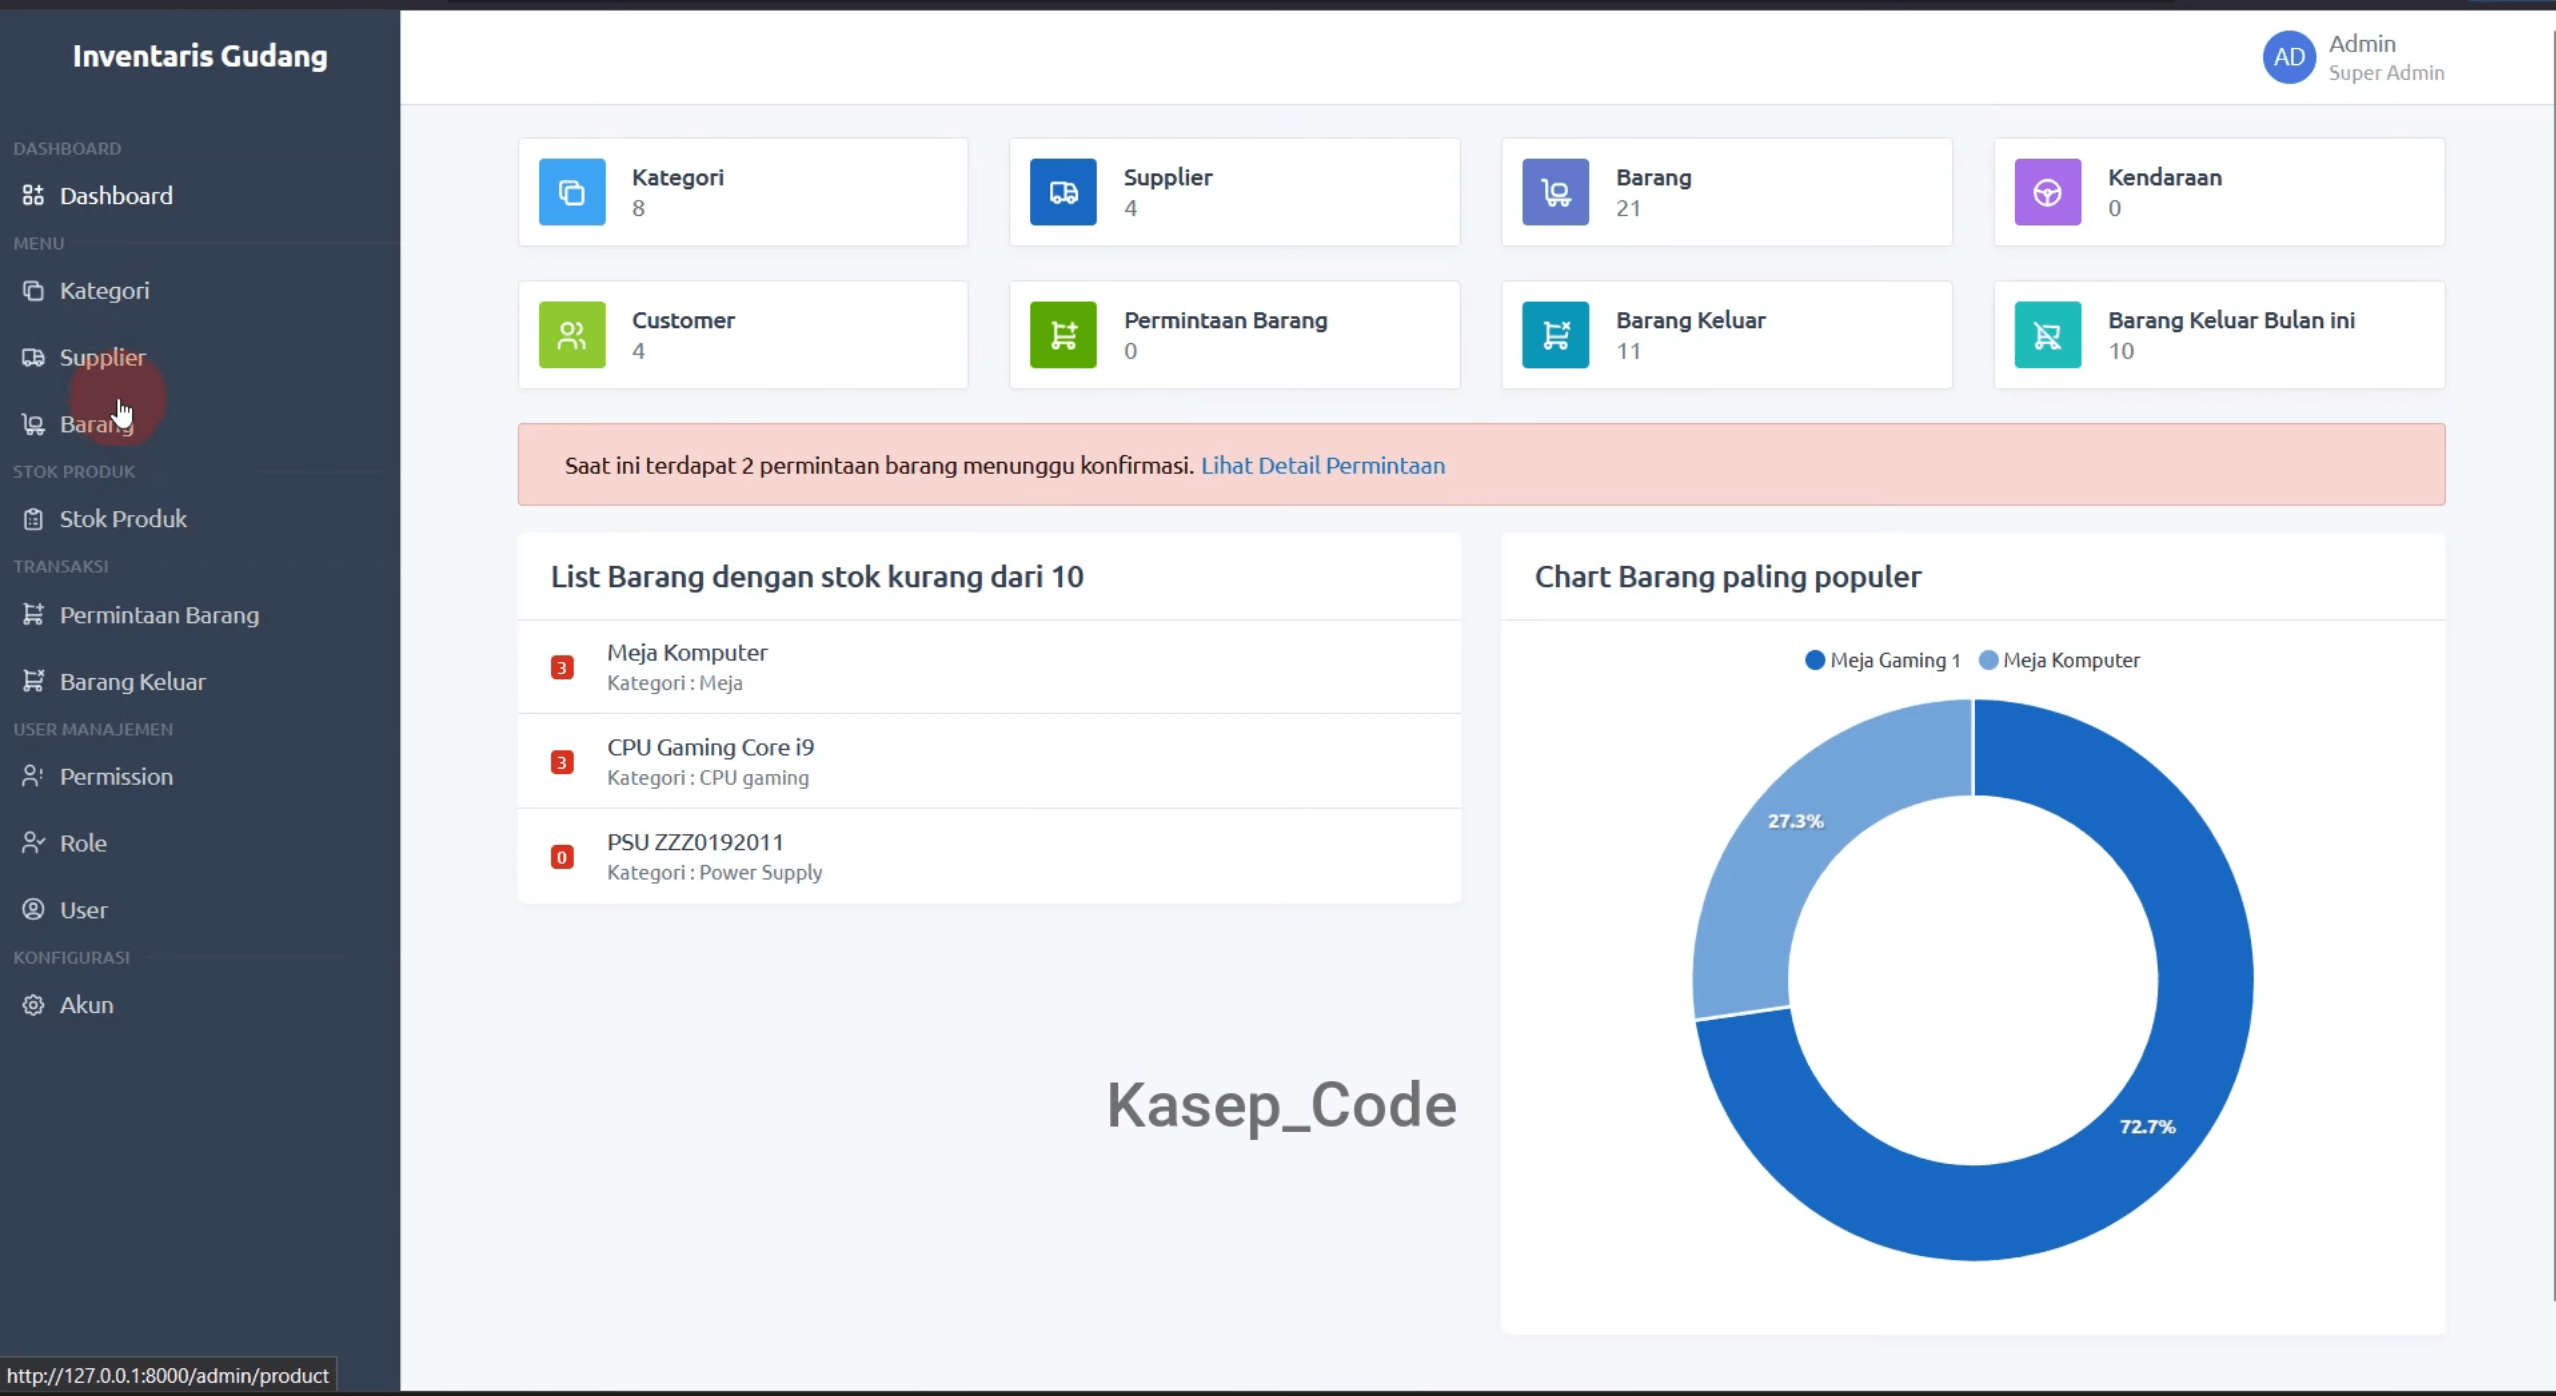Click the Barang trolley card icon
The image size is (2556, 1396).
[1555, 192]
